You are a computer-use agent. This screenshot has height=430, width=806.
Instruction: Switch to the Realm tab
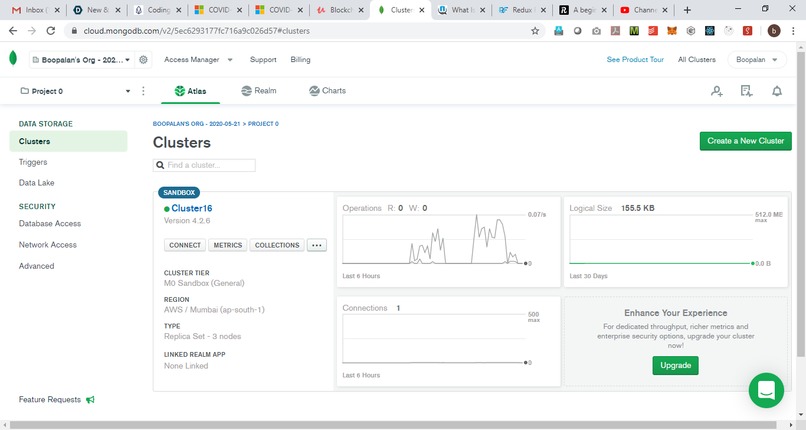[259, 90]
